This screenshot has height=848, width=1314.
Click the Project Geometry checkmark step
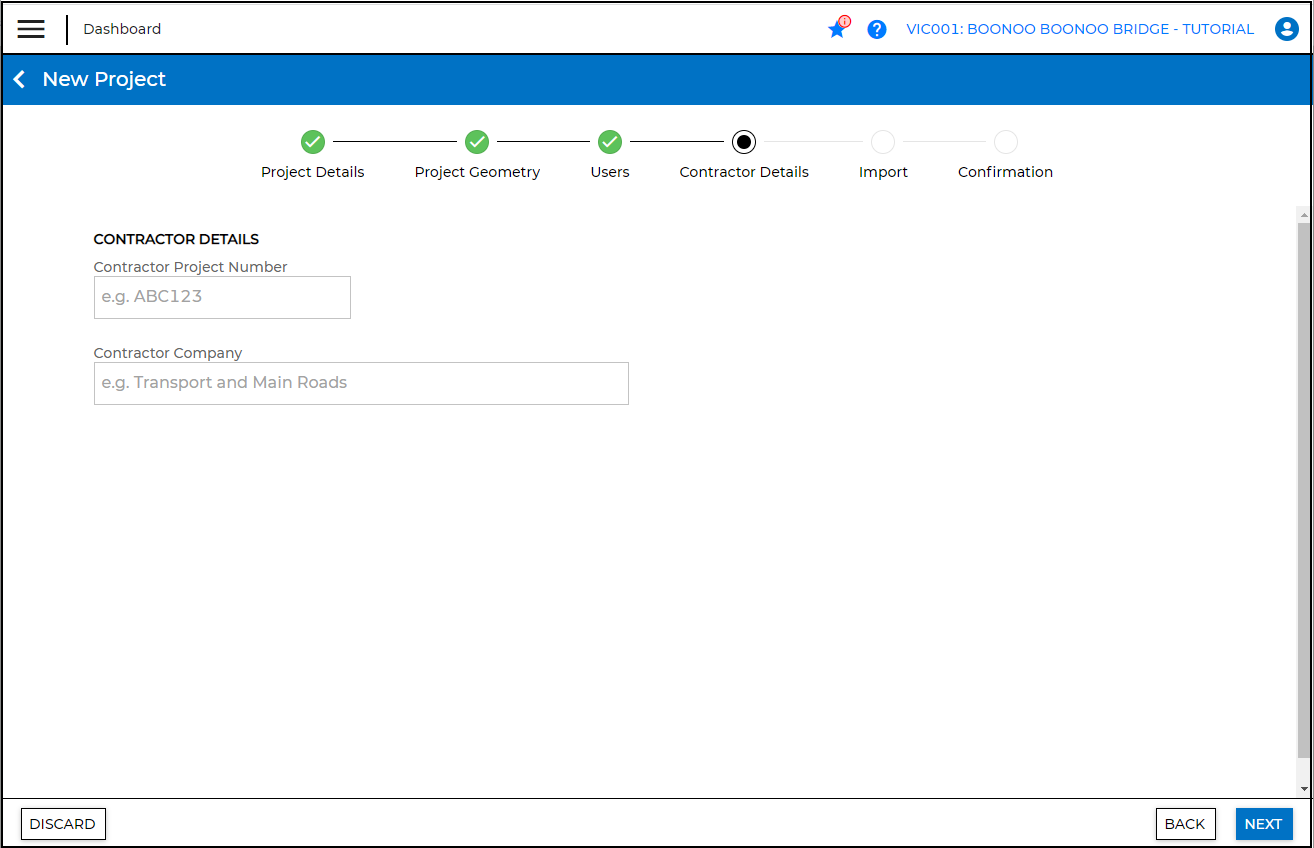477,142
